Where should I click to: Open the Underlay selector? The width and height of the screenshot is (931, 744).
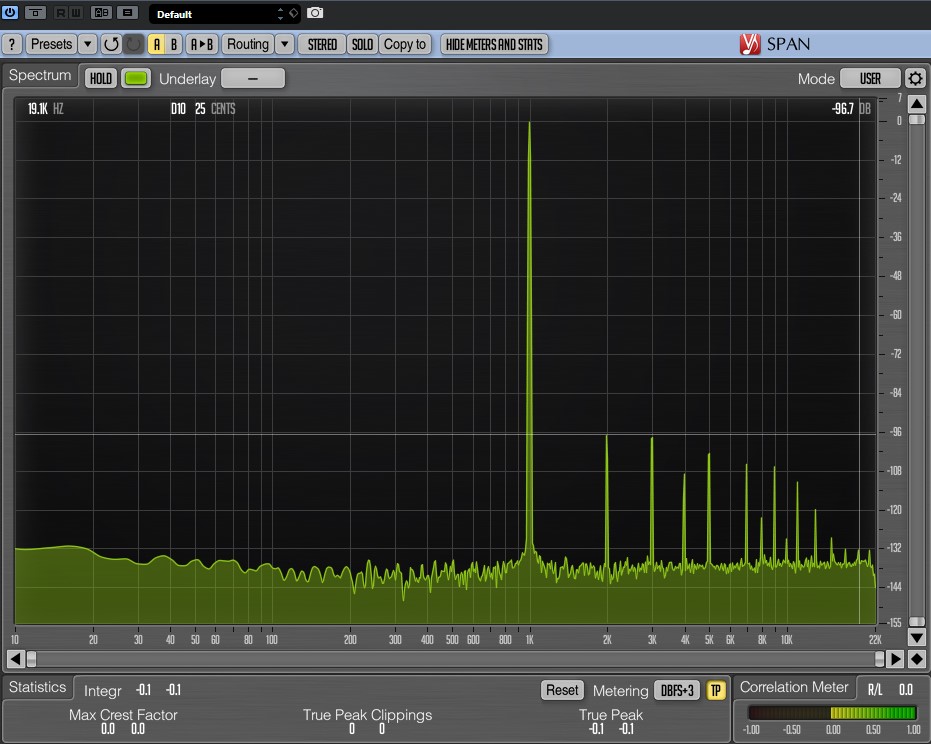(253, 78)
